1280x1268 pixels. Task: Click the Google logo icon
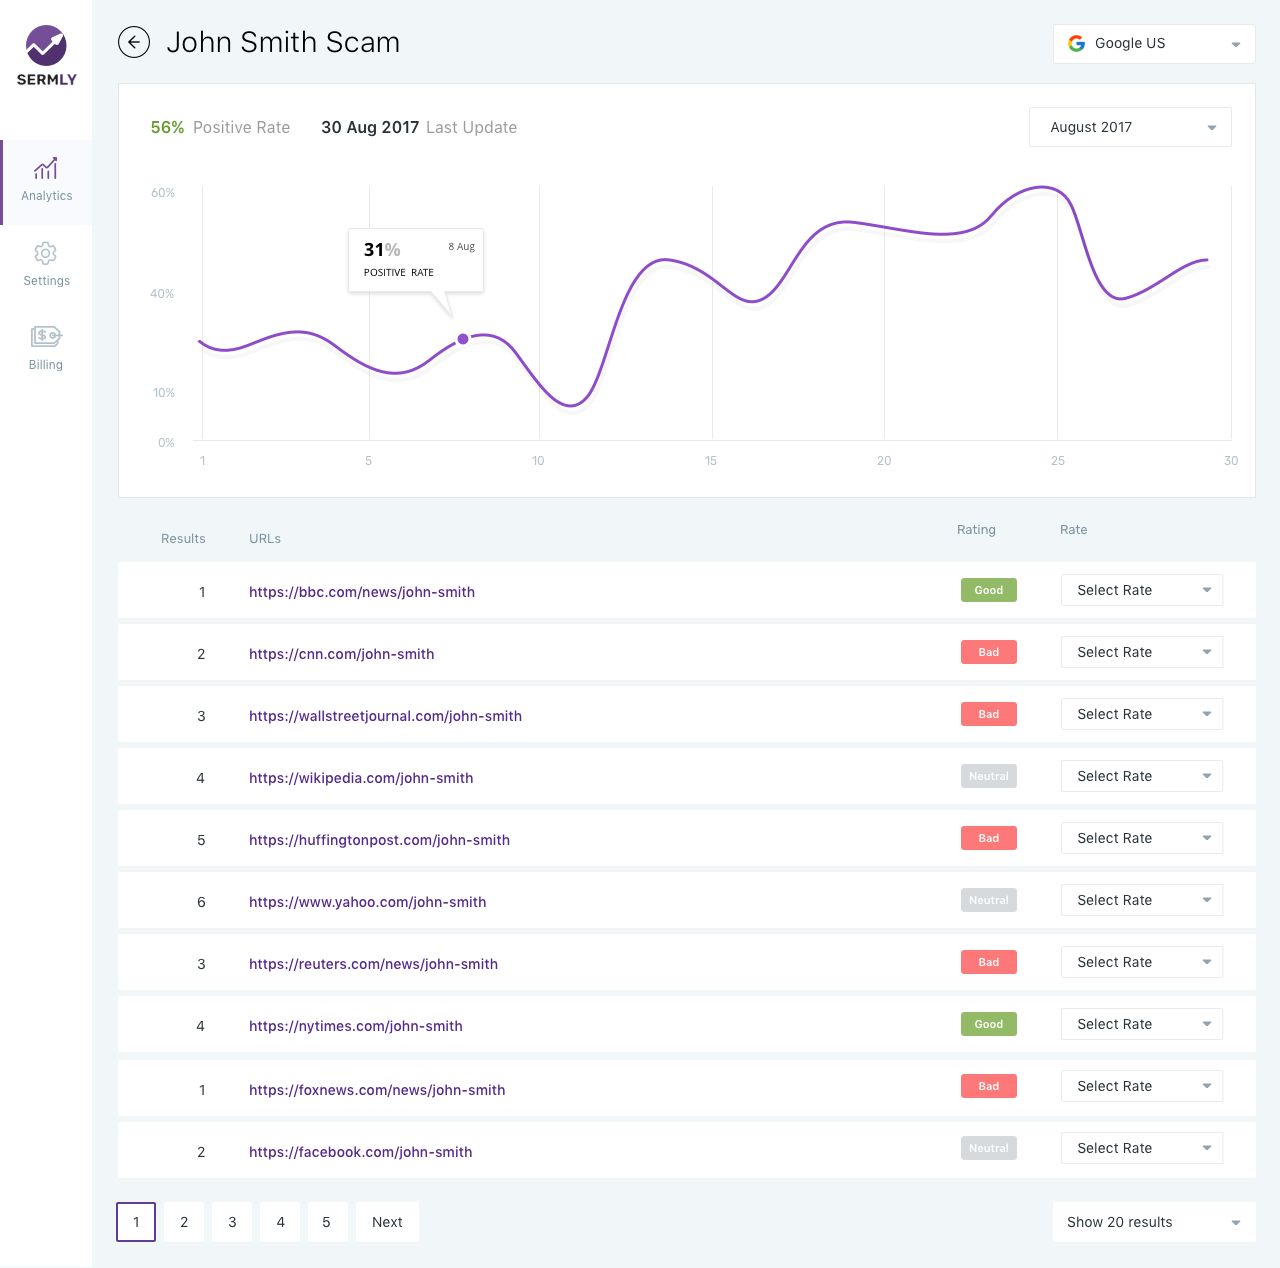click(x=1077, y=43)
